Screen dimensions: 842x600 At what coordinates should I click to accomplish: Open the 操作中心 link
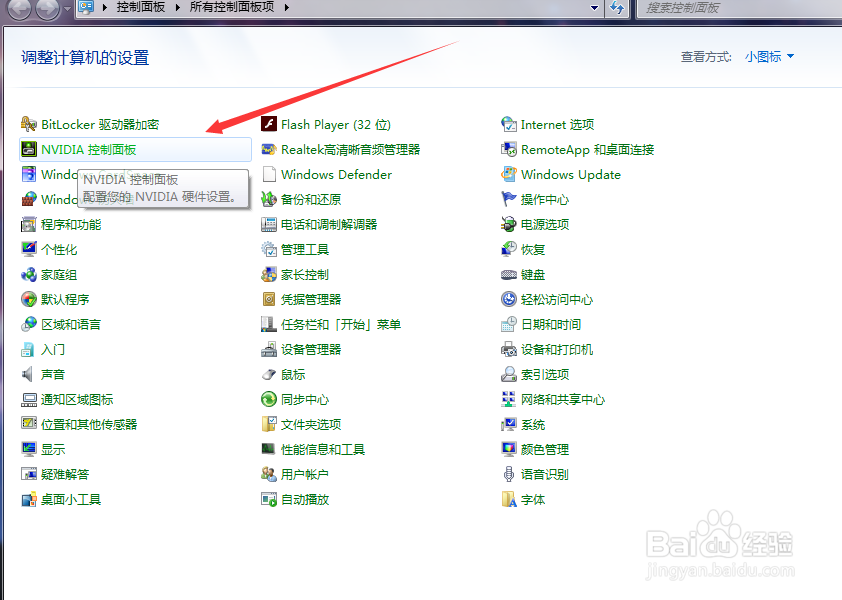click(545, 199)
